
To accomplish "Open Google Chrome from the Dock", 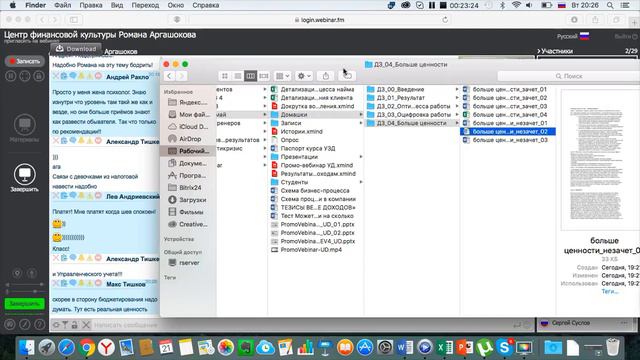I will [x=86, y=347].
